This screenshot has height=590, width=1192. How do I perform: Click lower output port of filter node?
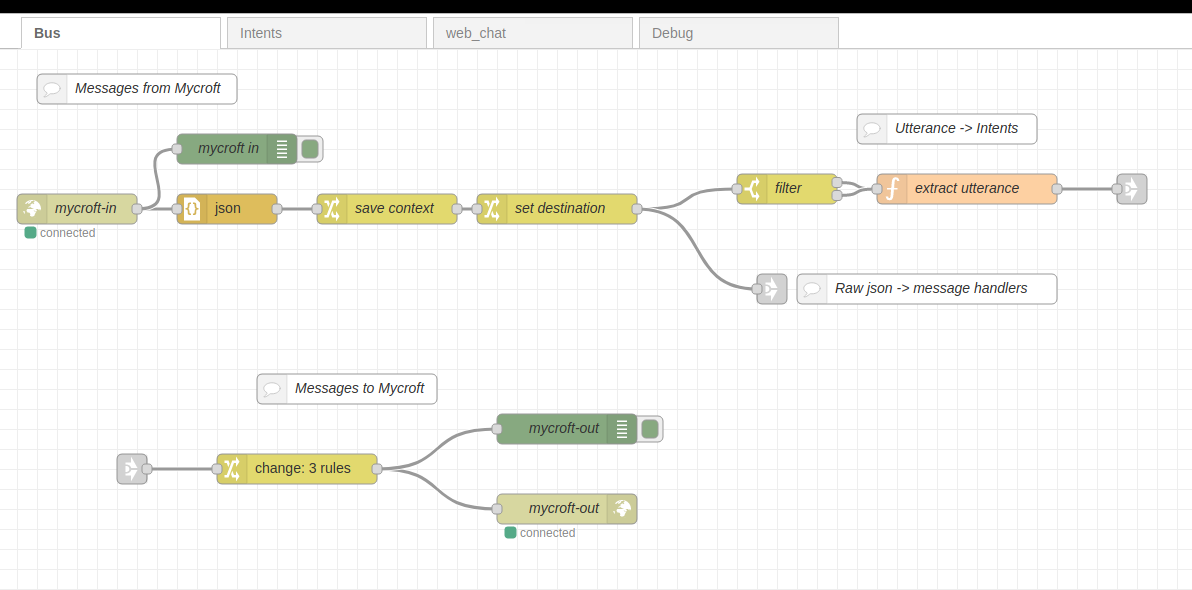[x=836, y=195]
